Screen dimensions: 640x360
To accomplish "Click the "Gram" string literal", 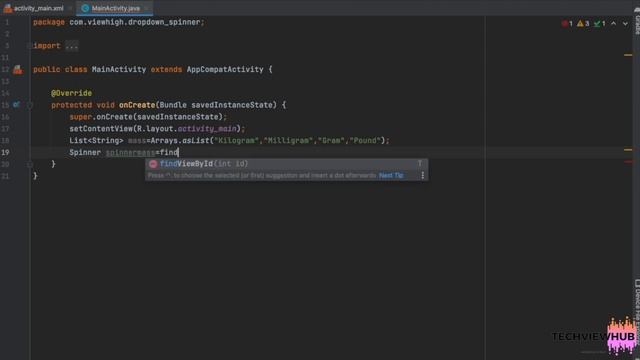I will pos(331,140).
